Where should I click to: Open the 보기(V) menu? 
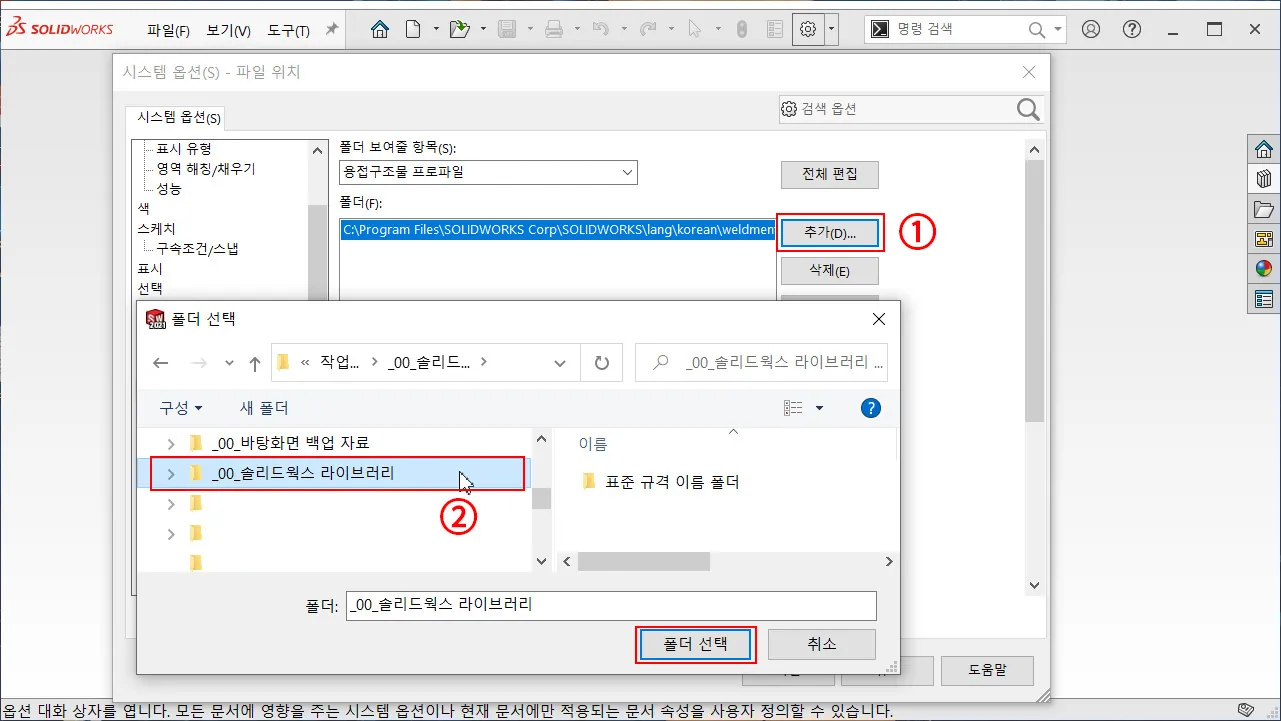tap(229, 30)
